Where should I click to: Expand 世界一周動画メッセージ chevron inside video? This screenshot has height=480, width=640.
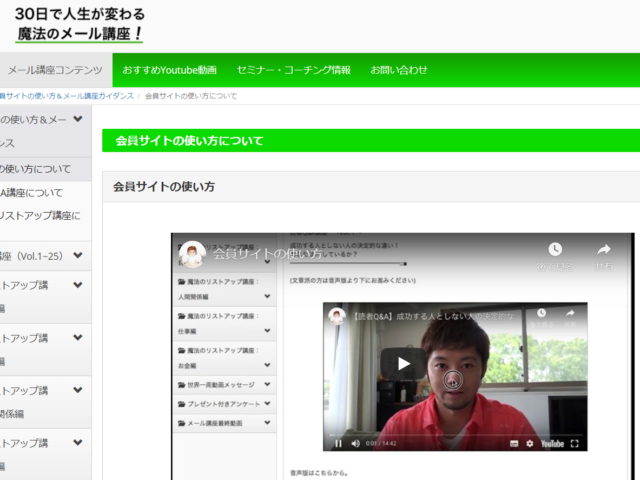(x=267, y=384)
